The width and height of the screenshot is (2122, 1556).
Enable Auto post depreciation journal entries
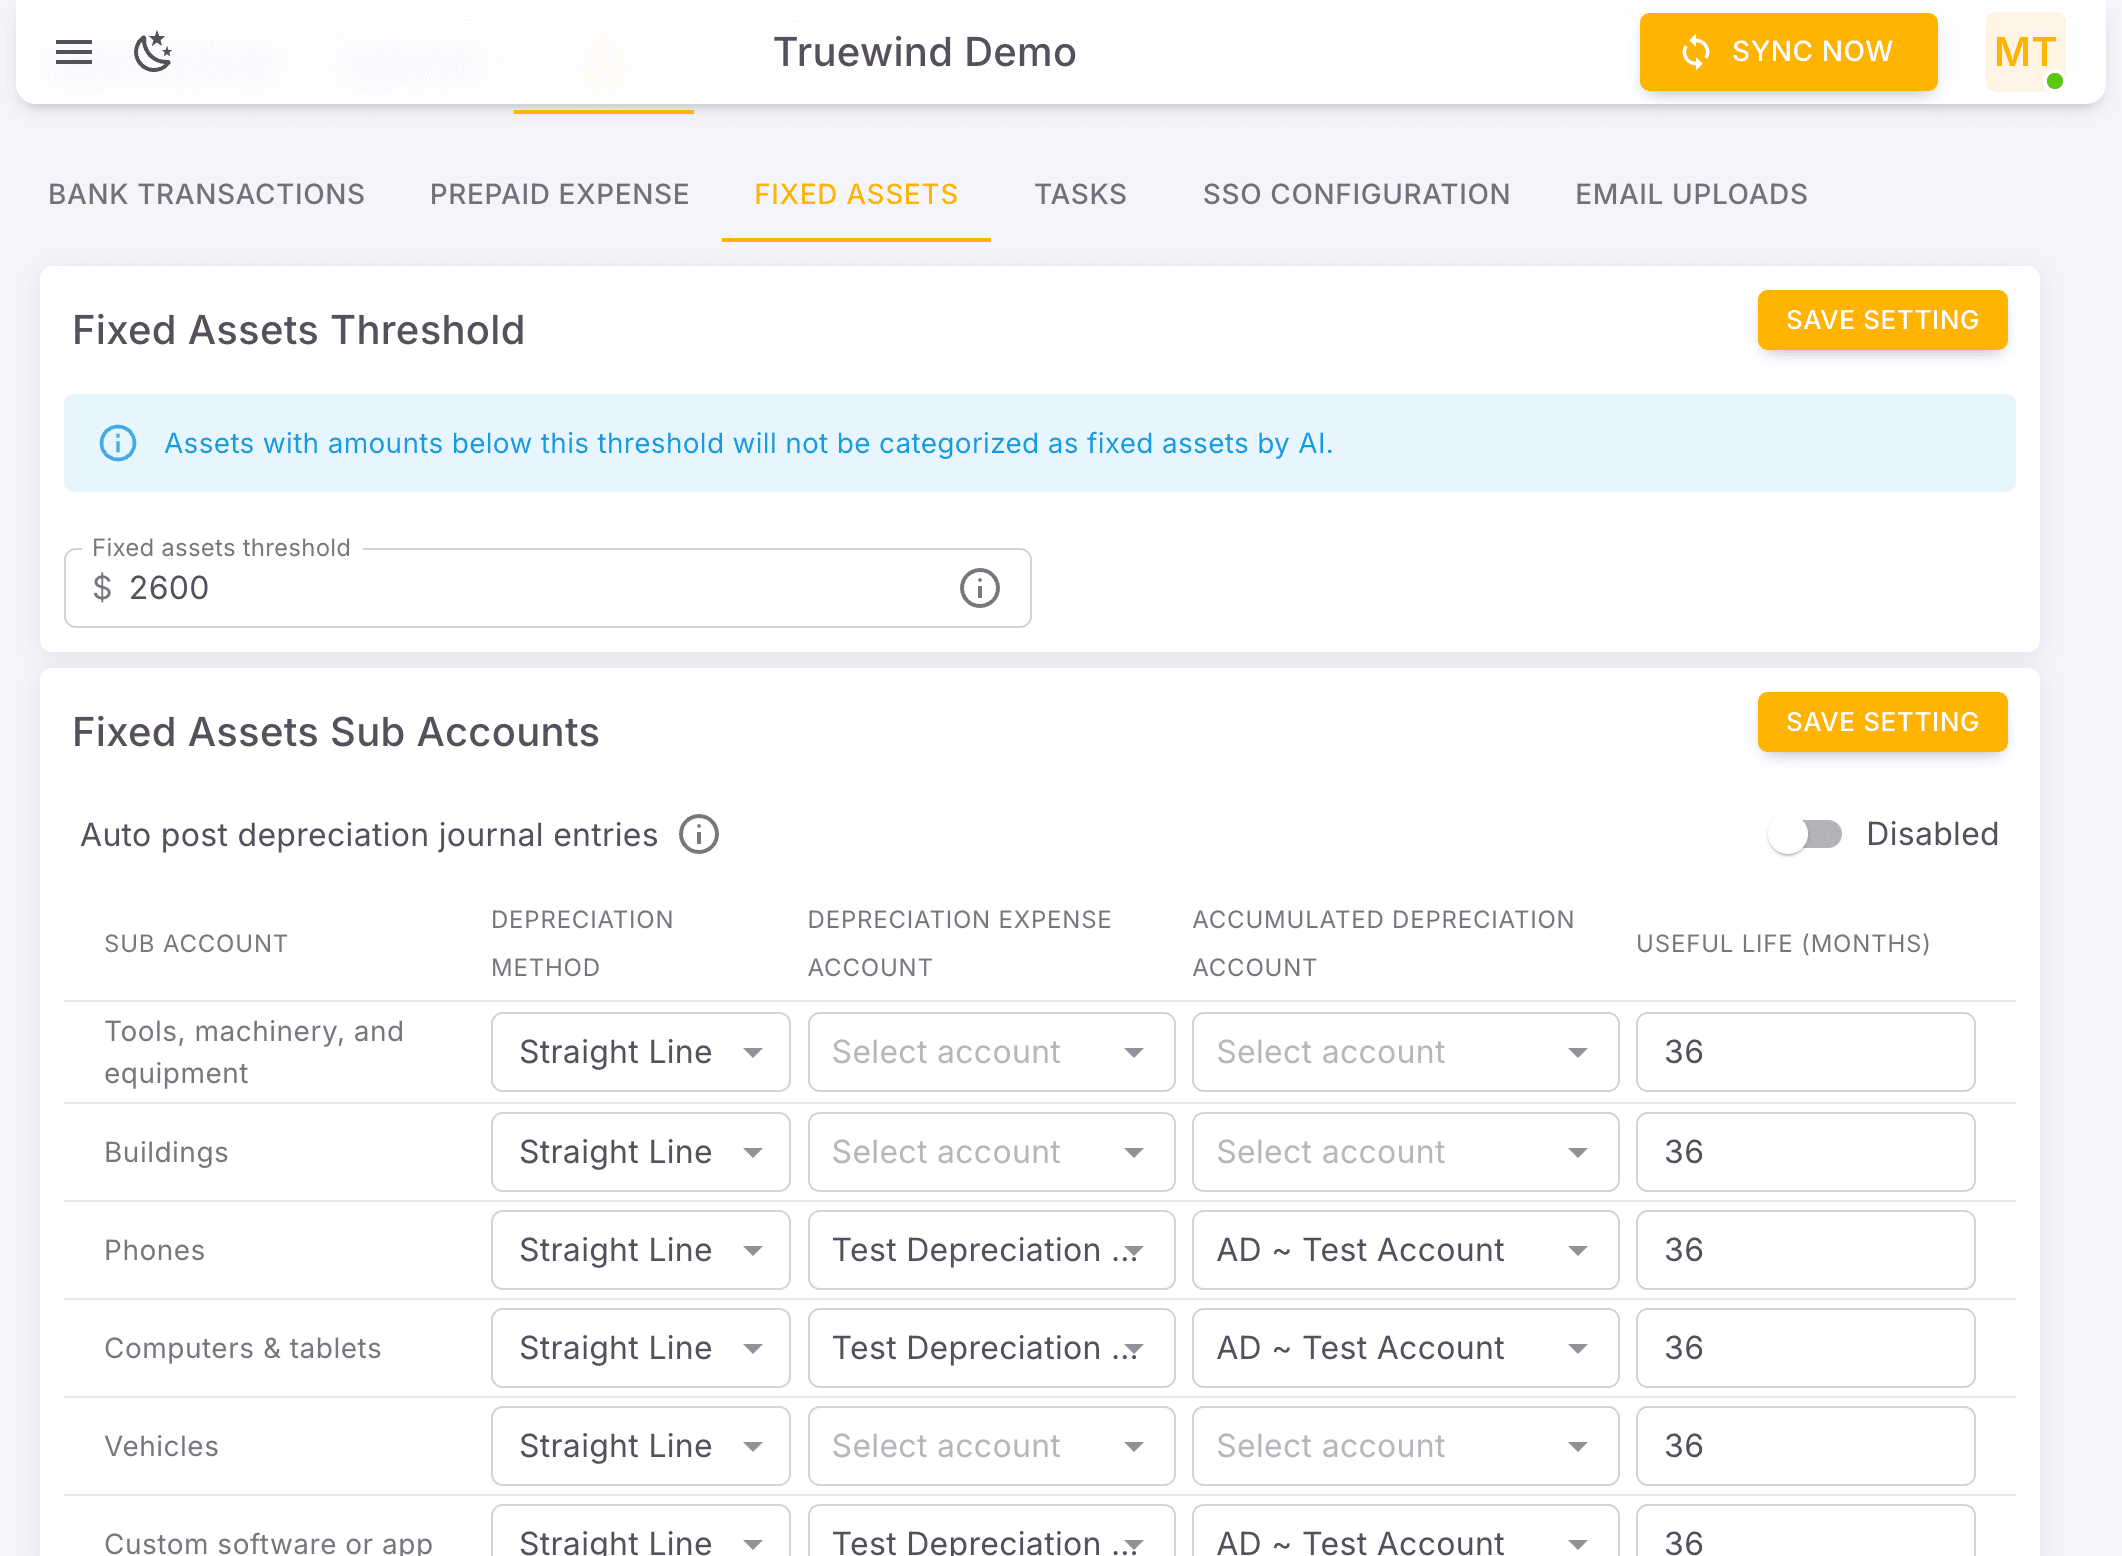pyautogui.click(x=1806, y=834)
